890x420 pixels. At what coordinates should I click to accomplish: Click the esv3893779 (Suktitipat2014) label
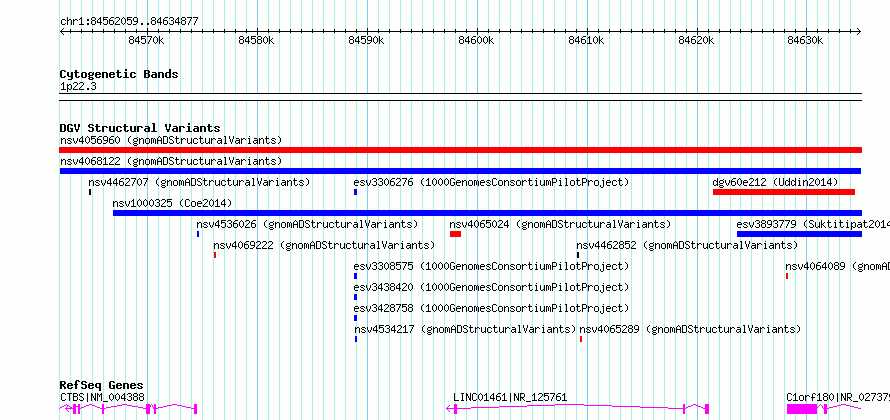[x=813, y=224]
